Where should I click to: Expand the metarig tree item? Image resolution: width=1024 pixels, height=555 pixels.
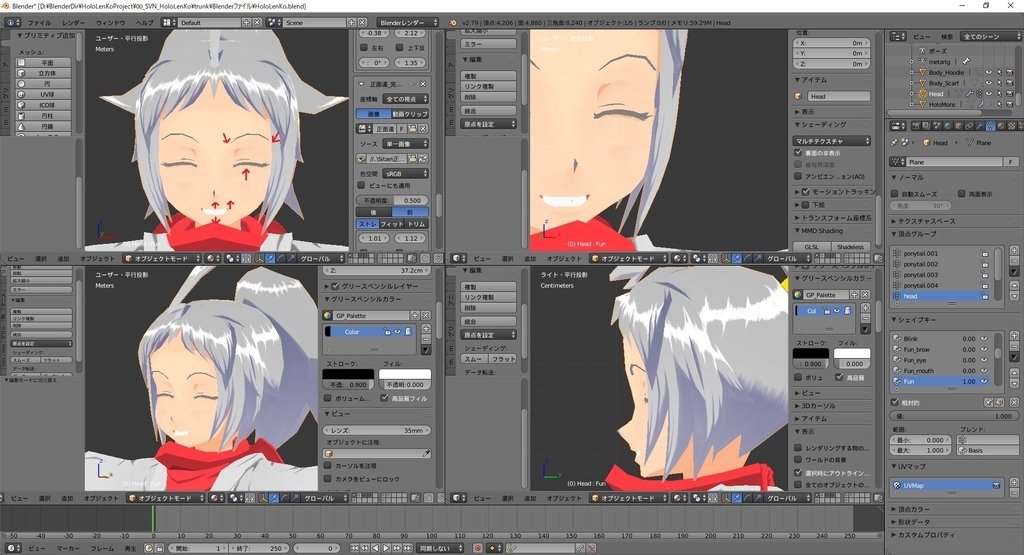click(912, 62)
